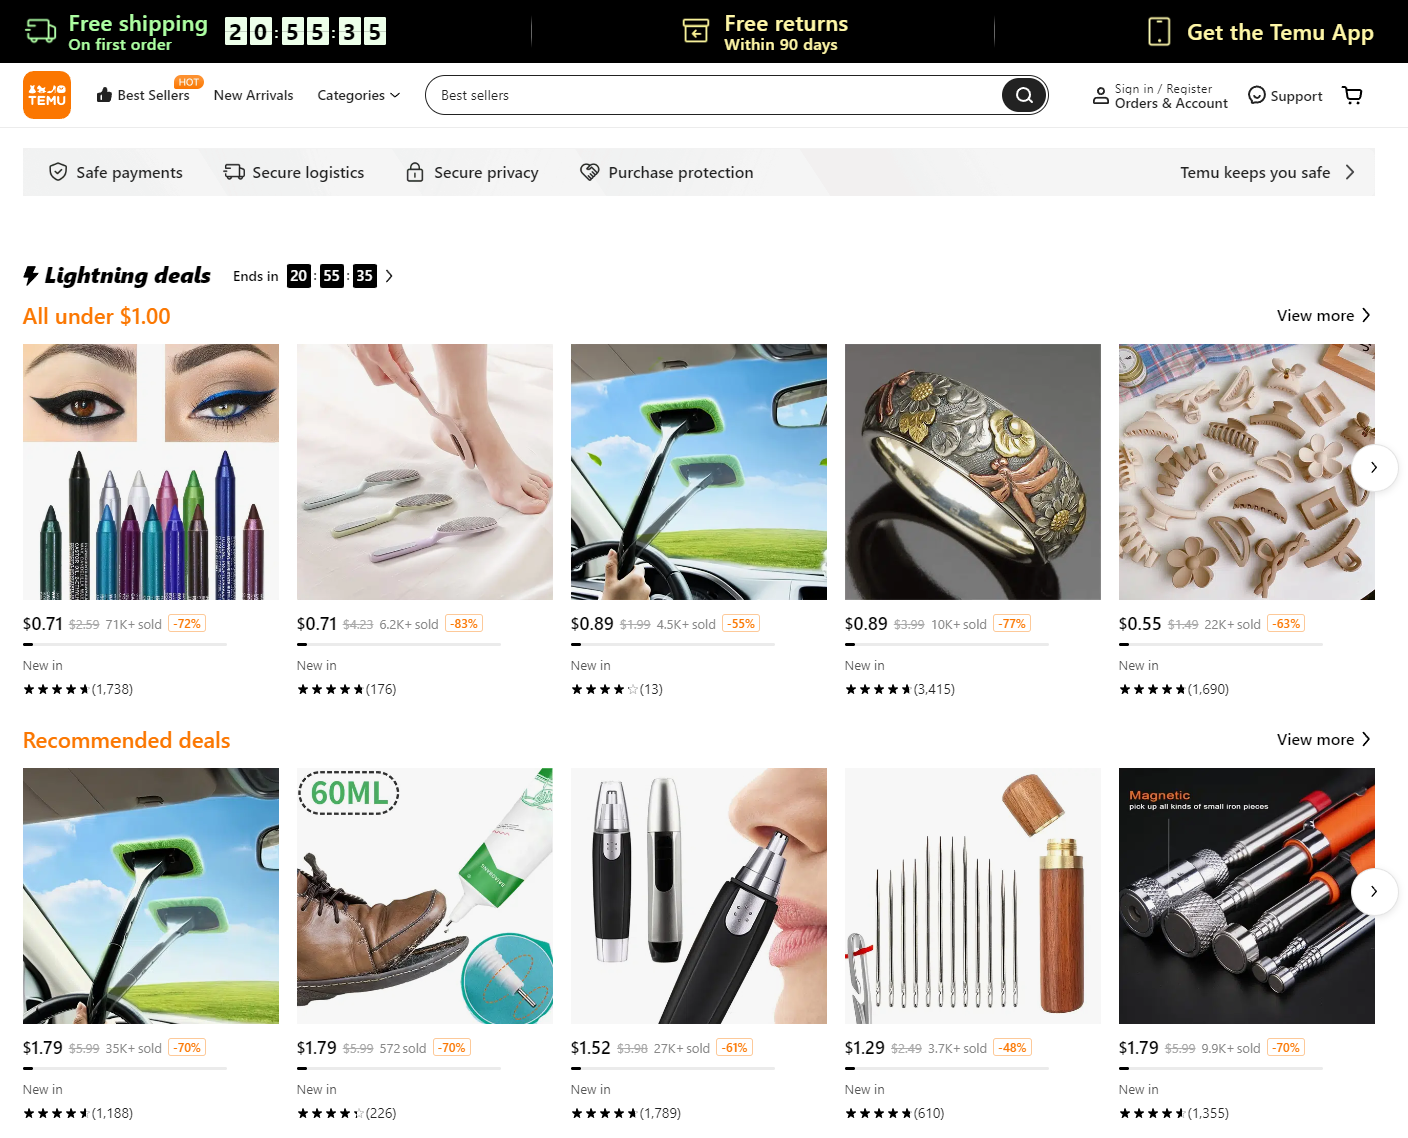The width and height of the screenshot is (1408, 1138).
Task: Click the Safe payments shield icon
Action: tap(58, 172)
